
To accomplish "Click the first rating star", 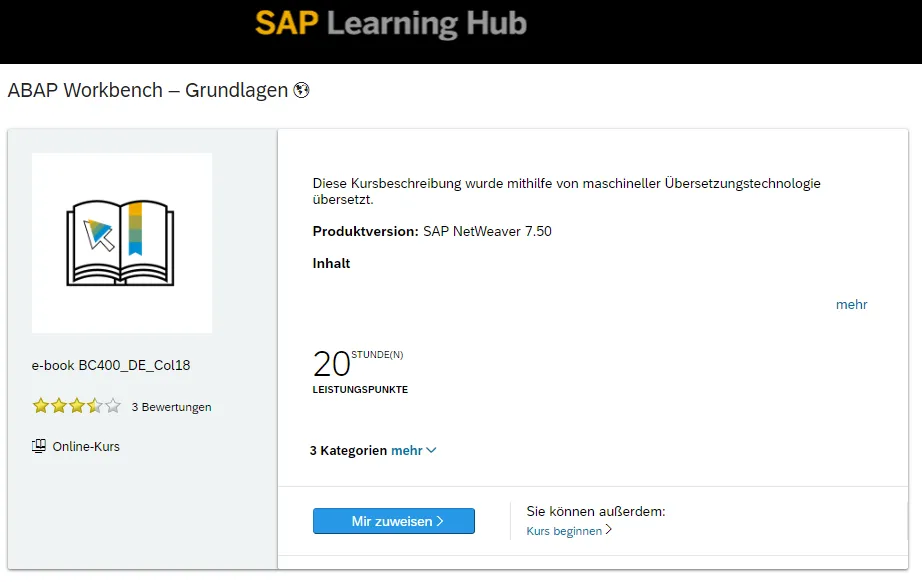I will pos(41,406).
